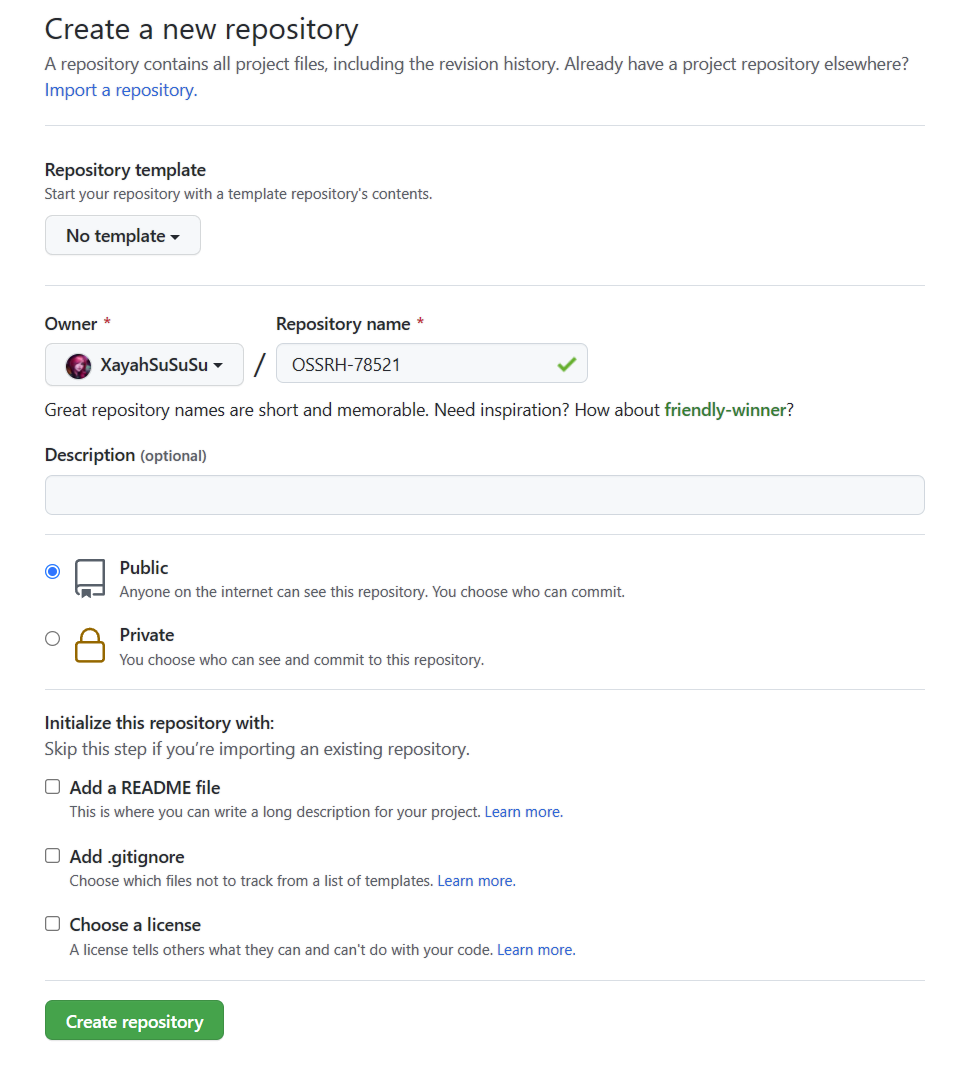Open the Import a repository link
Image resolution: width=966 pixels, height=1089 pixels.
[x=120, y=90]
